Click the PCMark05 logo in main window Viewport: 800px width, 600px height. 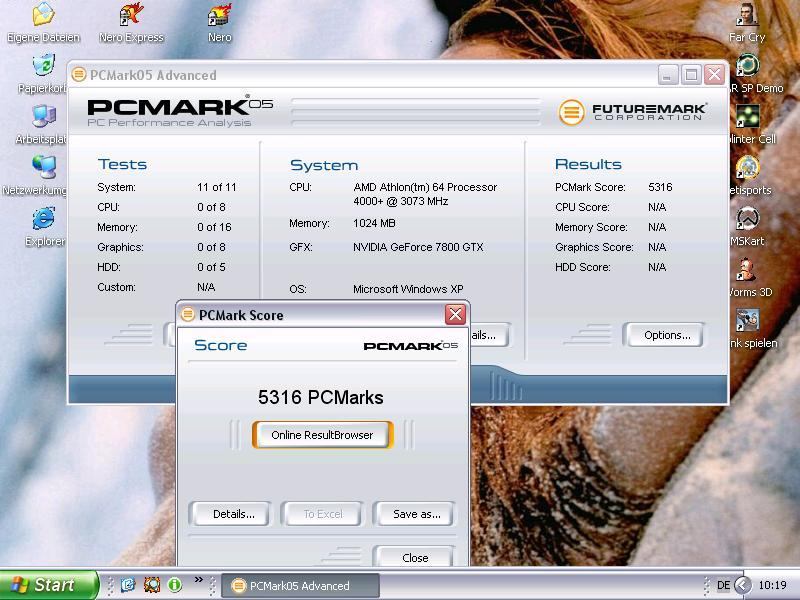[180, 111]
